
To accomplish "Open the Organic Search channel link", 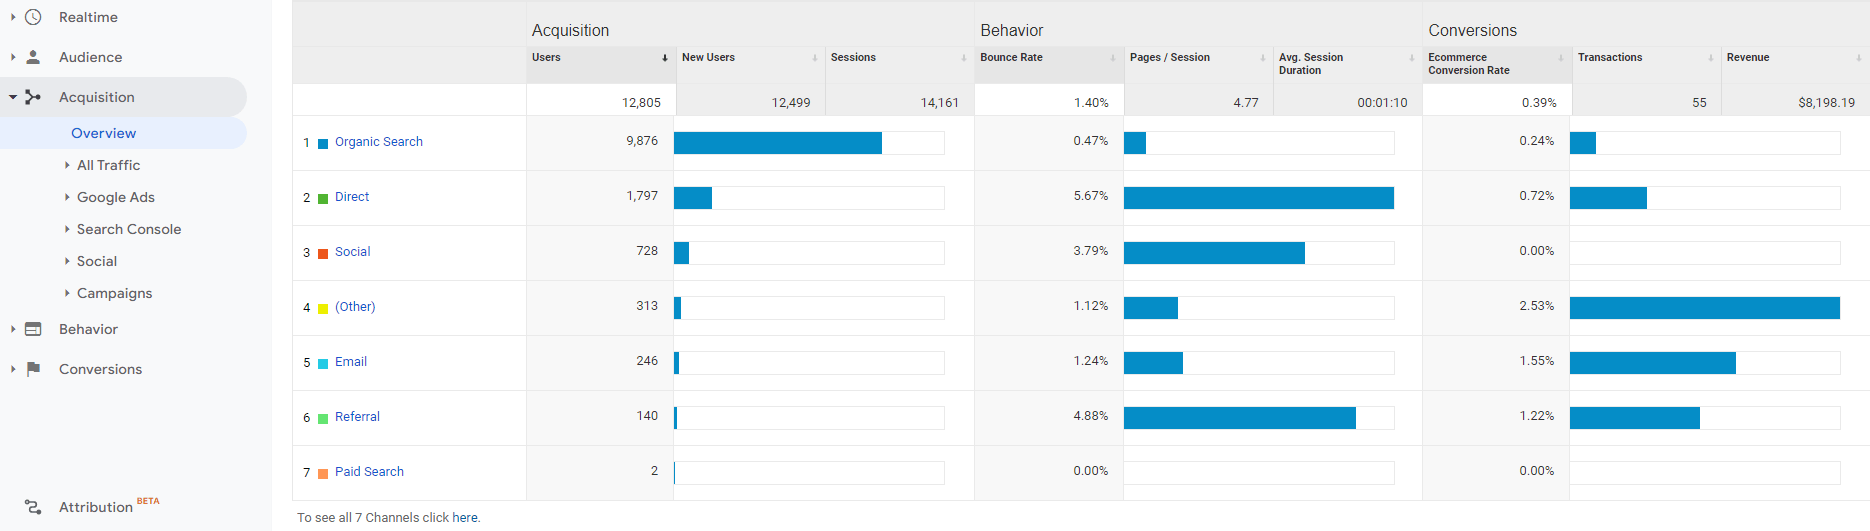I will tap(378, 142).
